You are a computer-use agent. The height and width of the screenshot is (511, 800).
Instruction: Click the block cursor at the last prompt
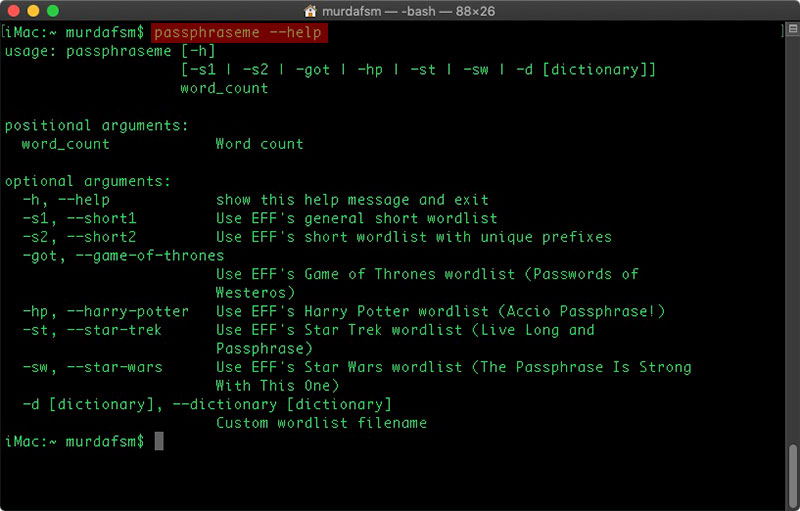click(x=158, y=441)
